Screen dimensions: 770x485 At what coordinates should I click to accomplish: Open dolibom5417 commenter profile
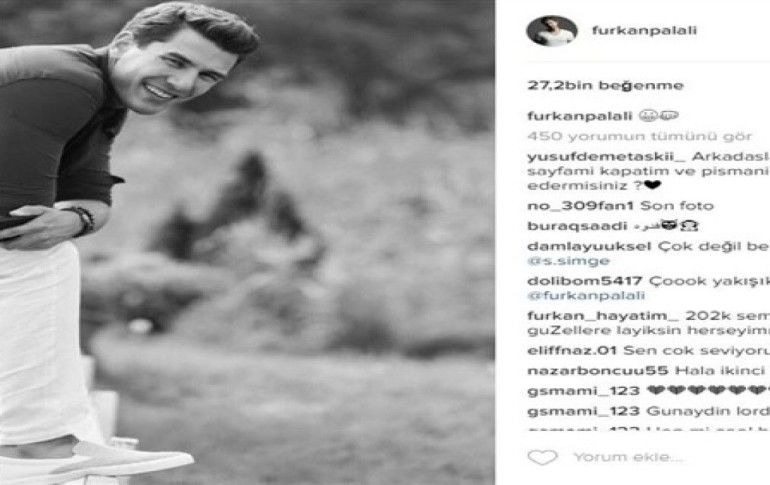point(585,281)
